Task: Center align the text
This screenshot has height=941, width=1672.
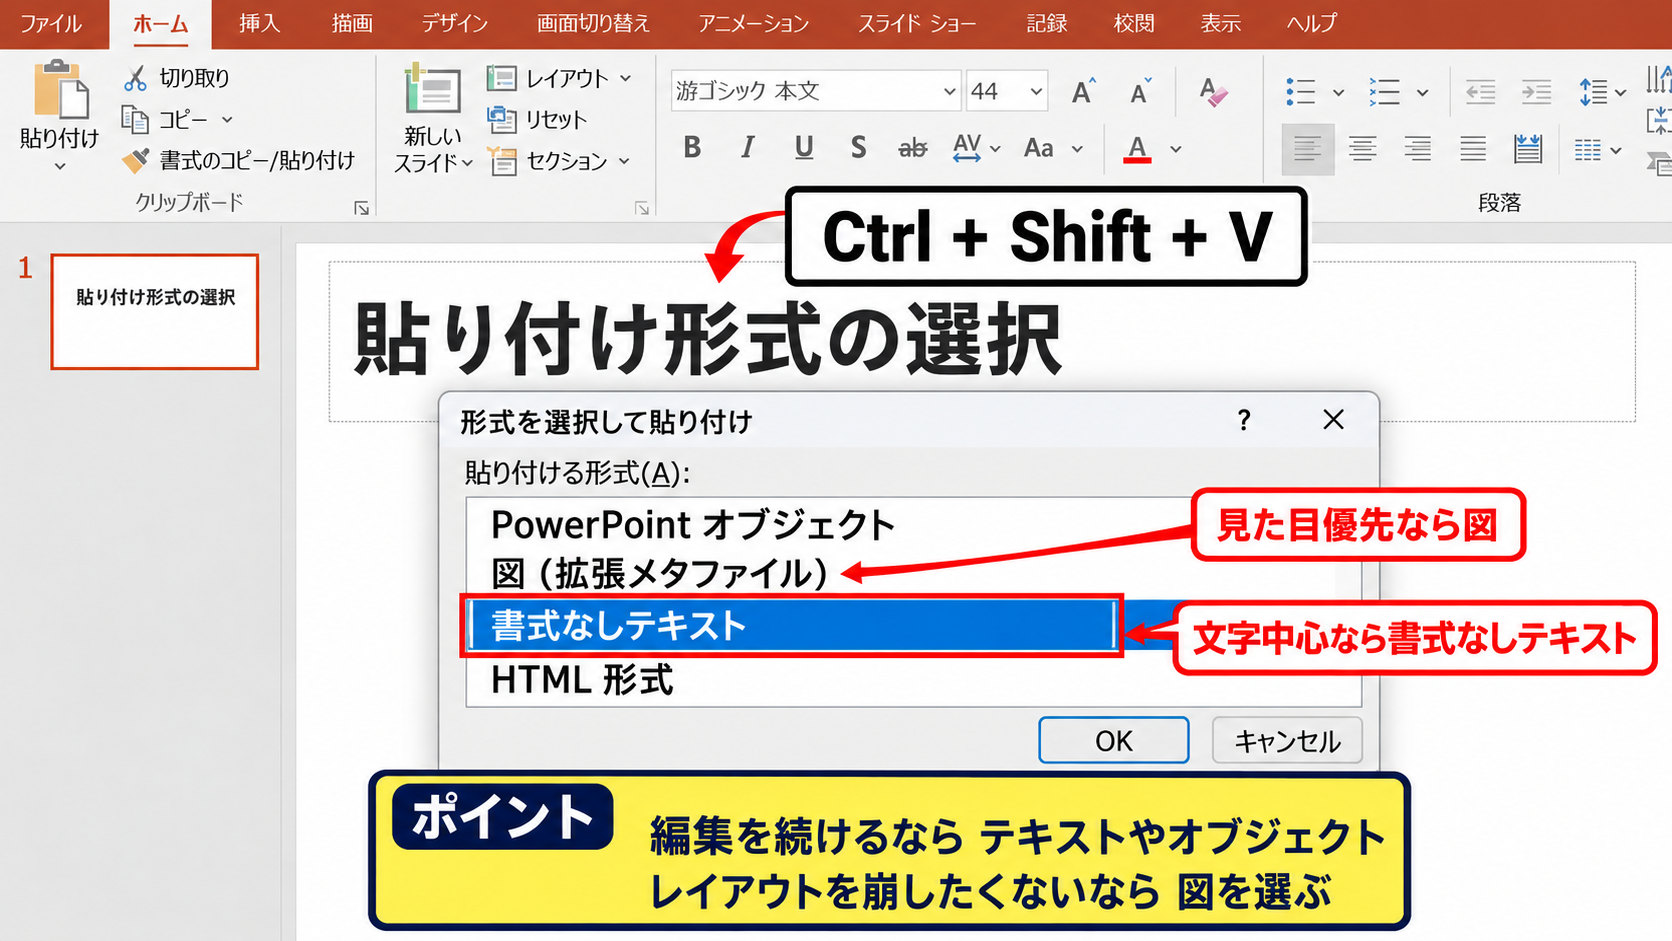Action: coord(1362,149)
